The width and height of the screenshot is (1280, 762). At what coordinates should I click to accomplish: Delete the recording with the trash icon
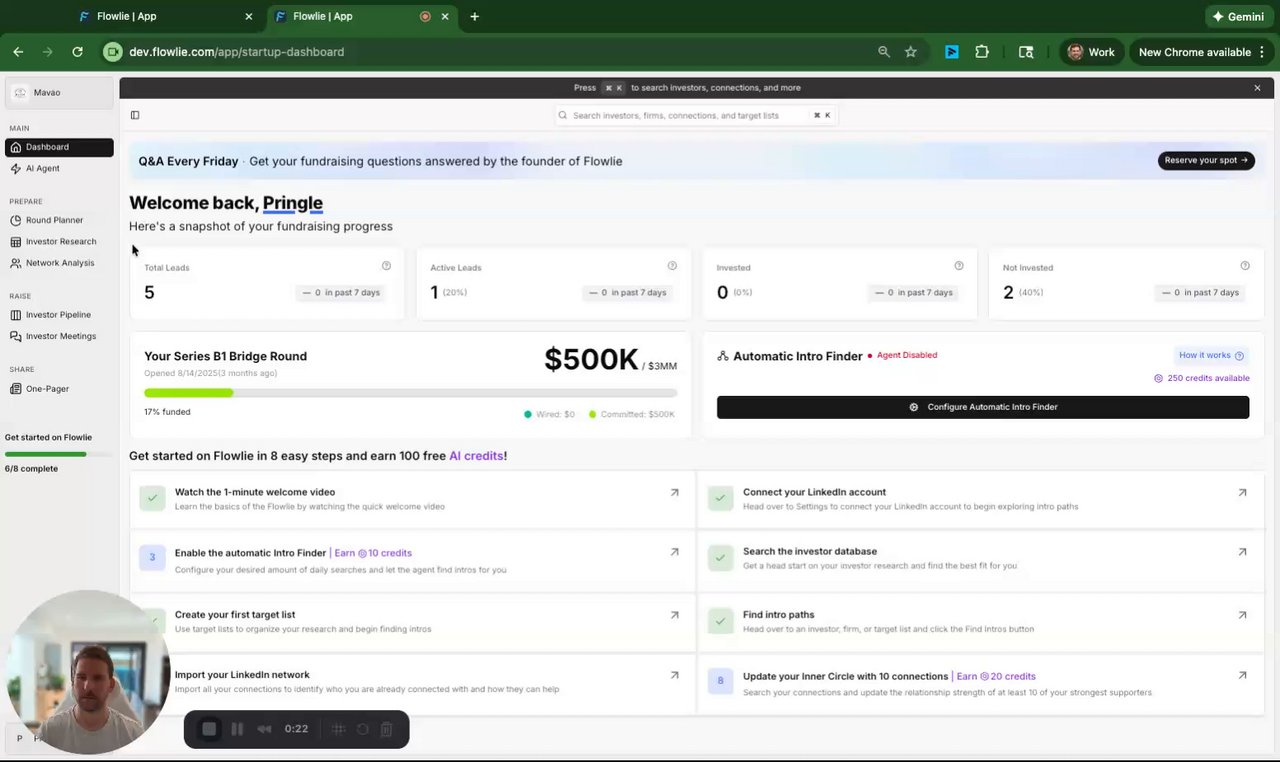387,730
